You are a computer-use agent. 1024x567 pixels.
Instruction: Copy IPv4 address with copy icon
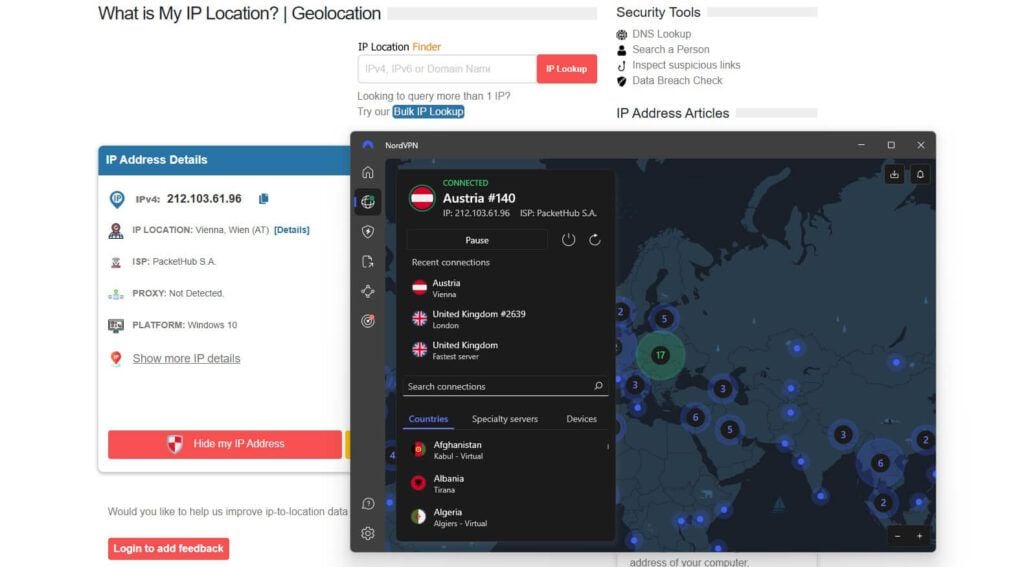click(x=263, y=199)
